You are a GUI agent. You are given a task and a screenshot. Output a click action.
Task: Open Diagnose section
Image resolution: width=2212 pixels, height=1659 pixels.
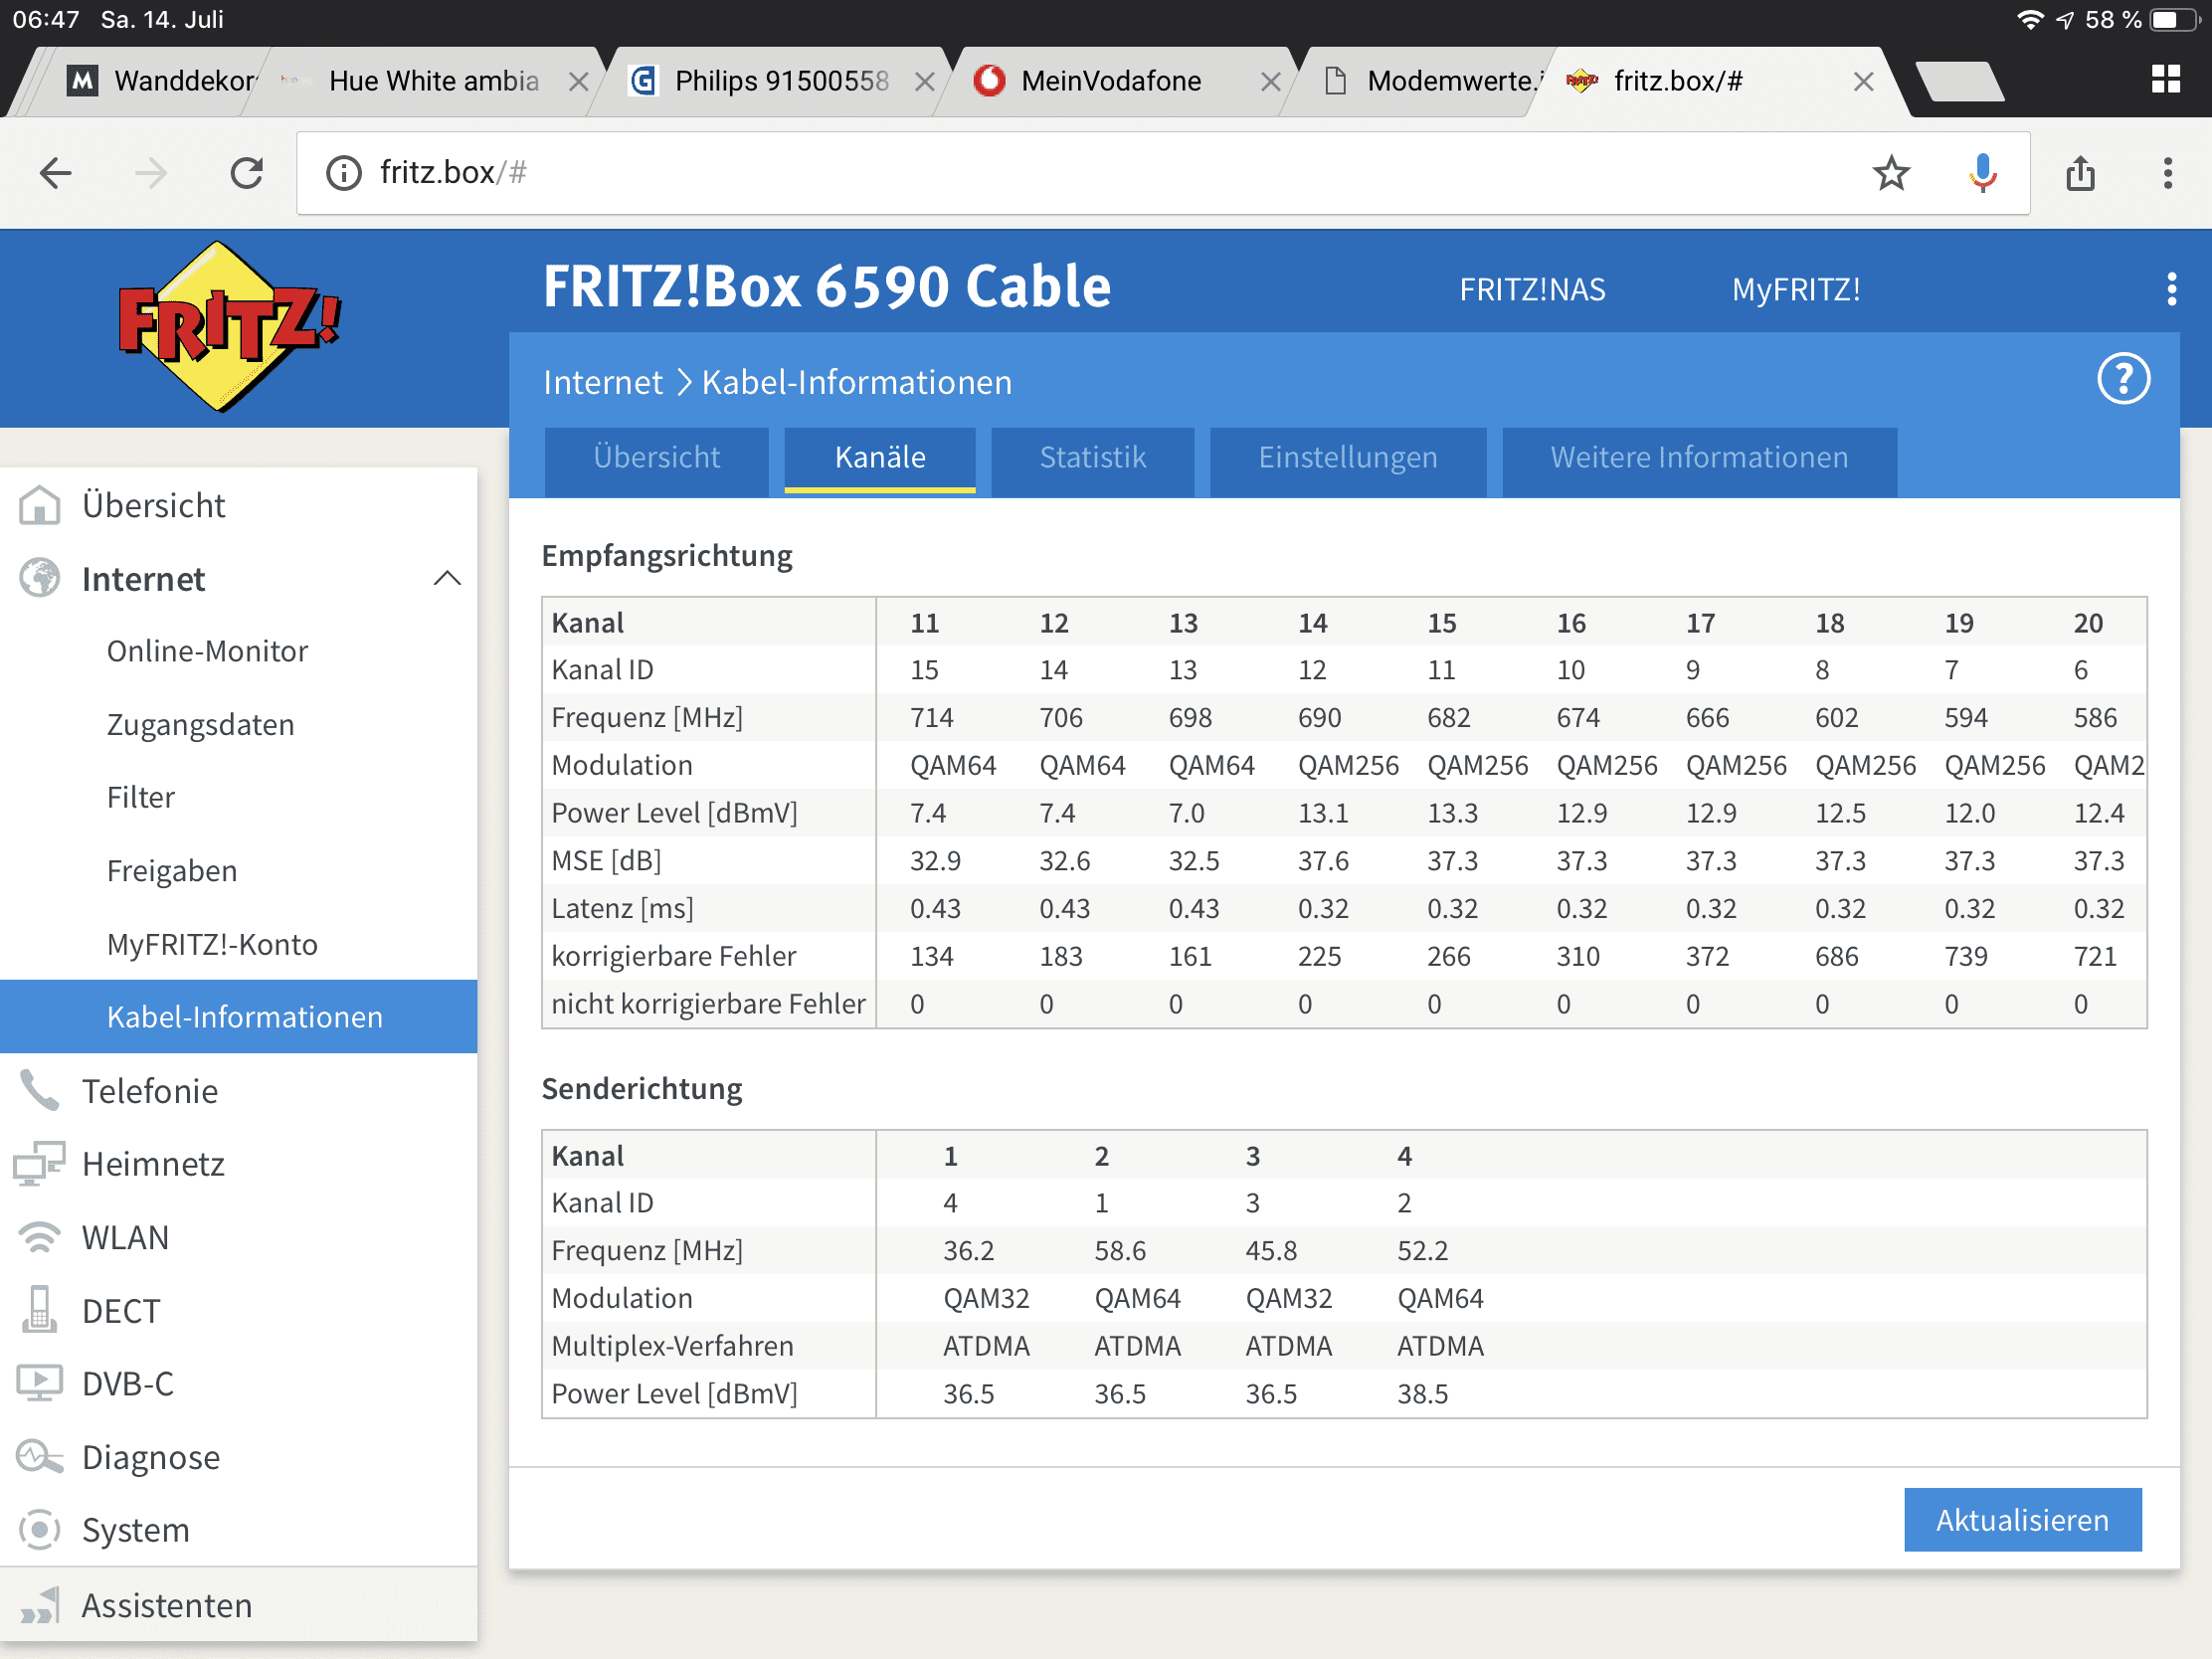pyautogui.click(x=150, y=1457)
